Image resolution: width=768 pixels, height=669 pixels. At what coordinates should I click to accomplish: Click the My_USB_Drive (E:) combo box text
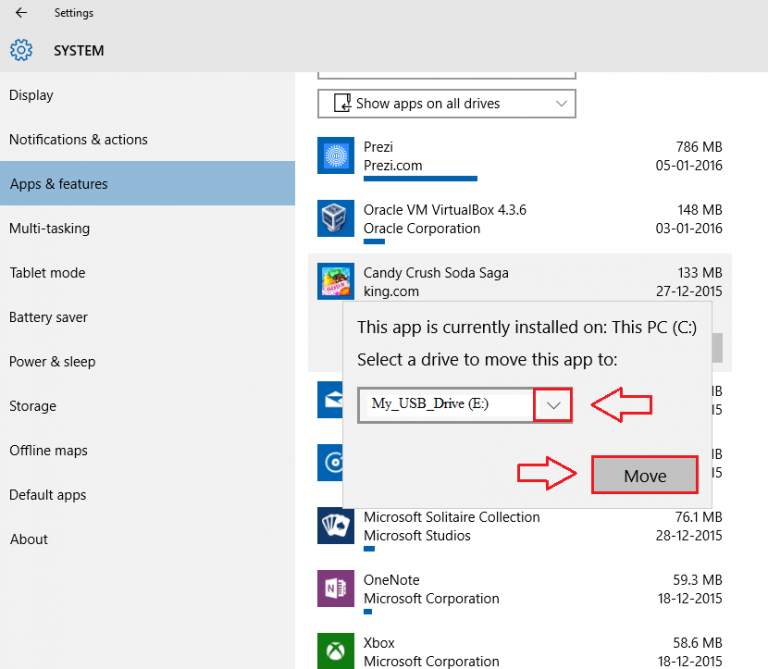click(430, 404)
